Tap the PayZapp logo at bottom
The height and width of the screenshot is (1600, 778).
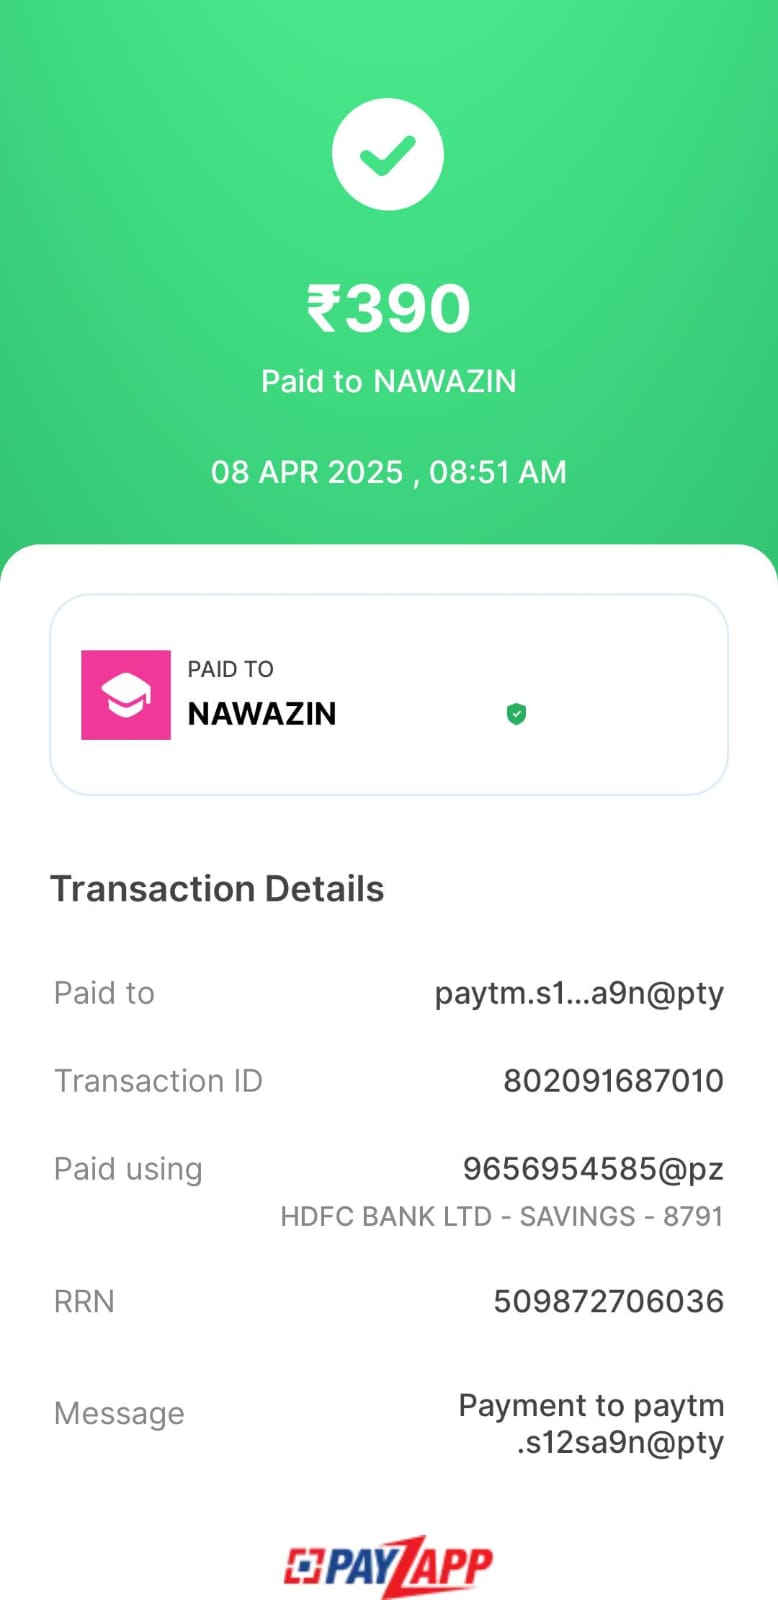coord(388,1566)
